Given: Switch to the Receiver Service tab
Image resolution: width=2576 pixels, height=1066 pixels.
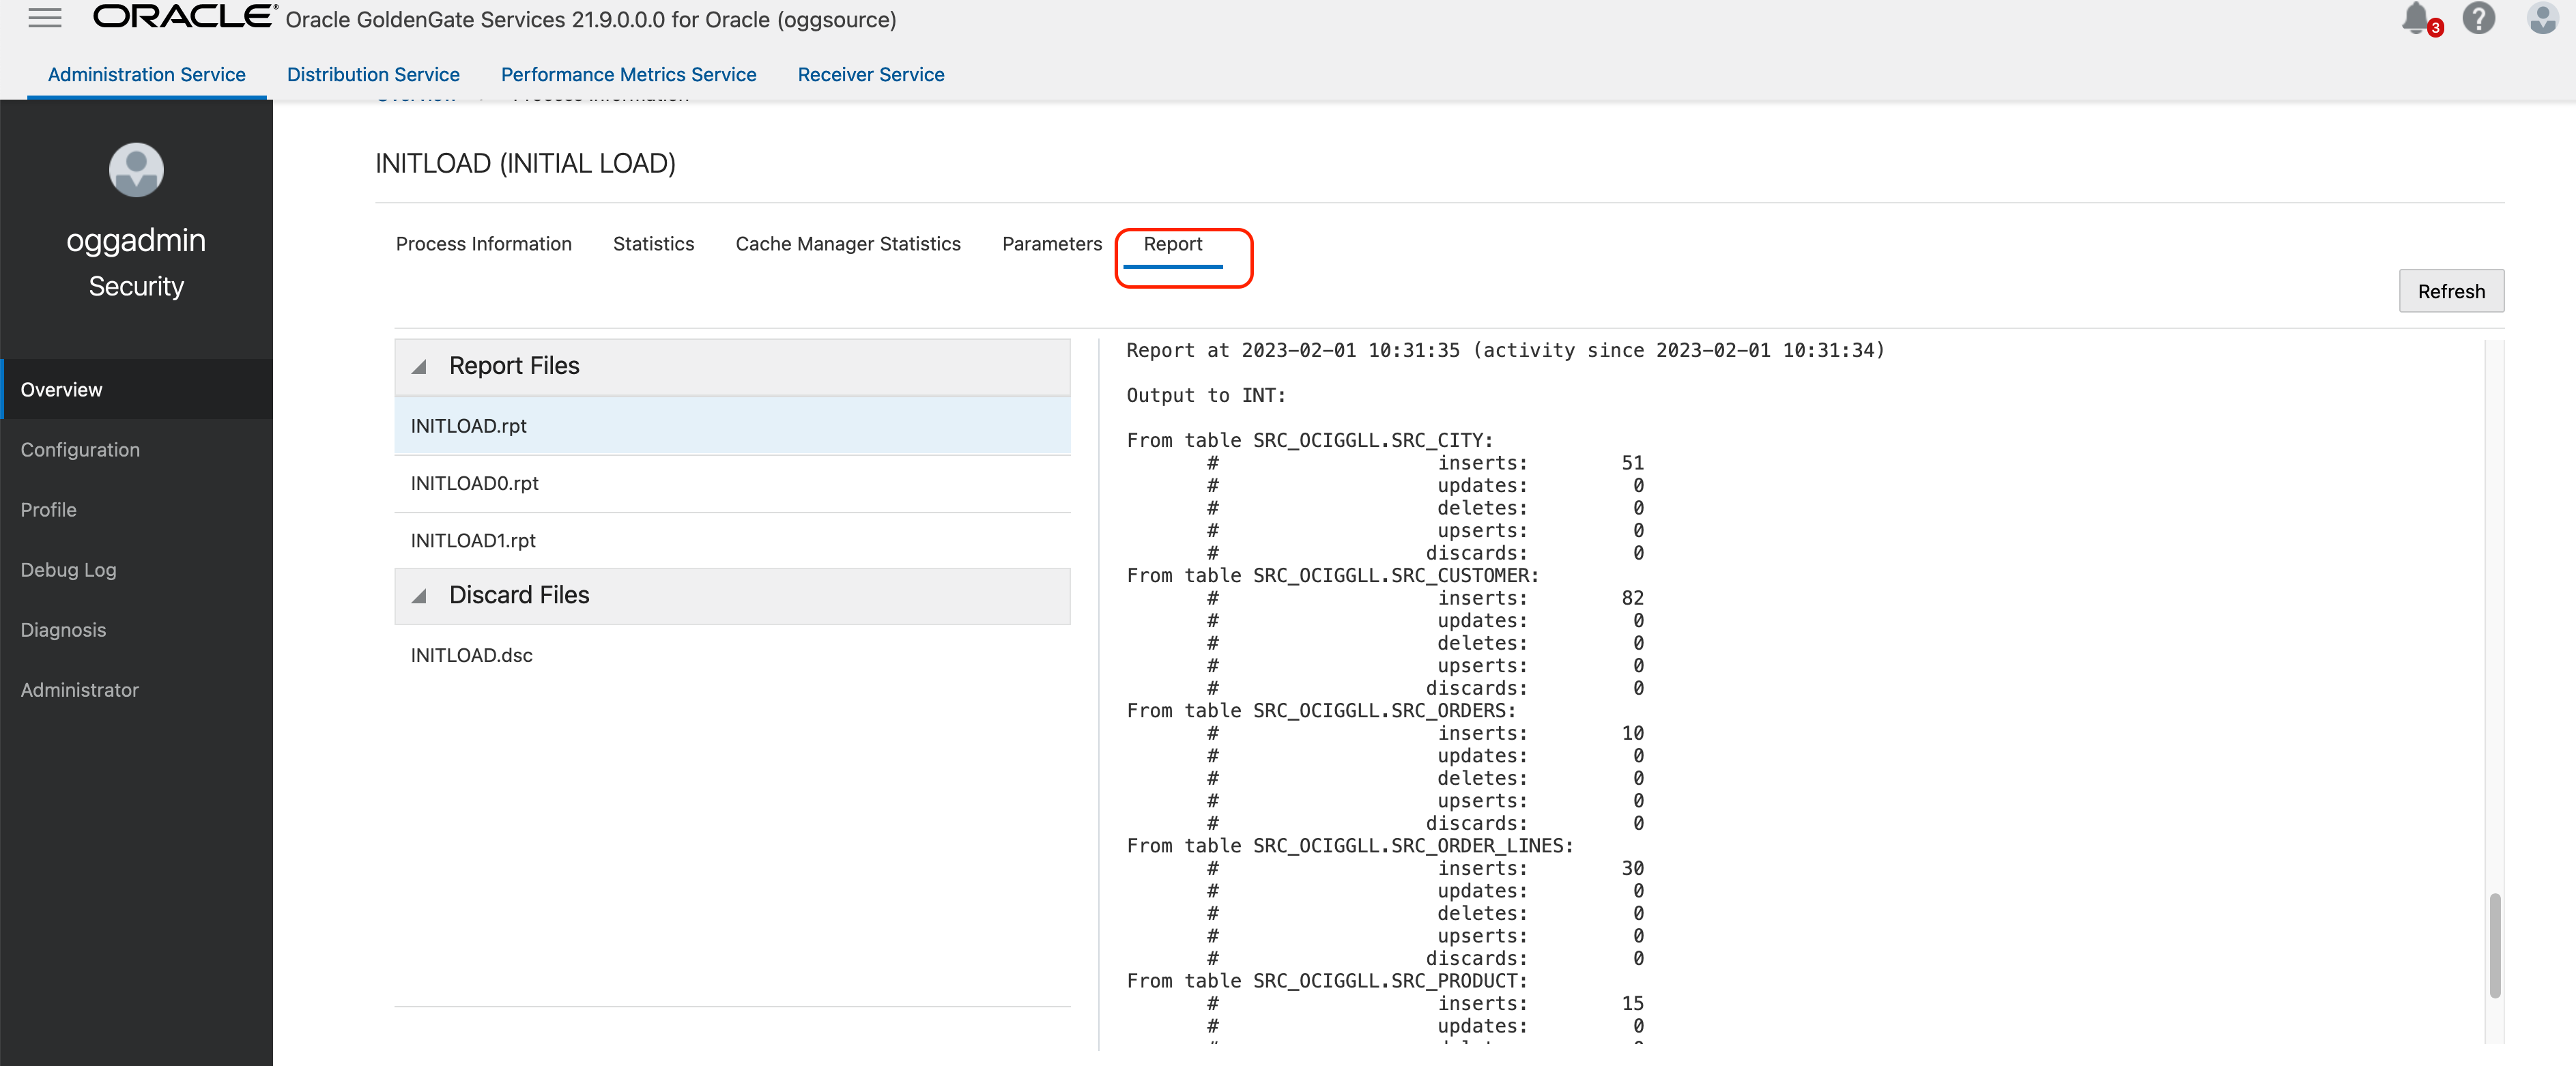Looking at the screenshot, I should point(870,74).
